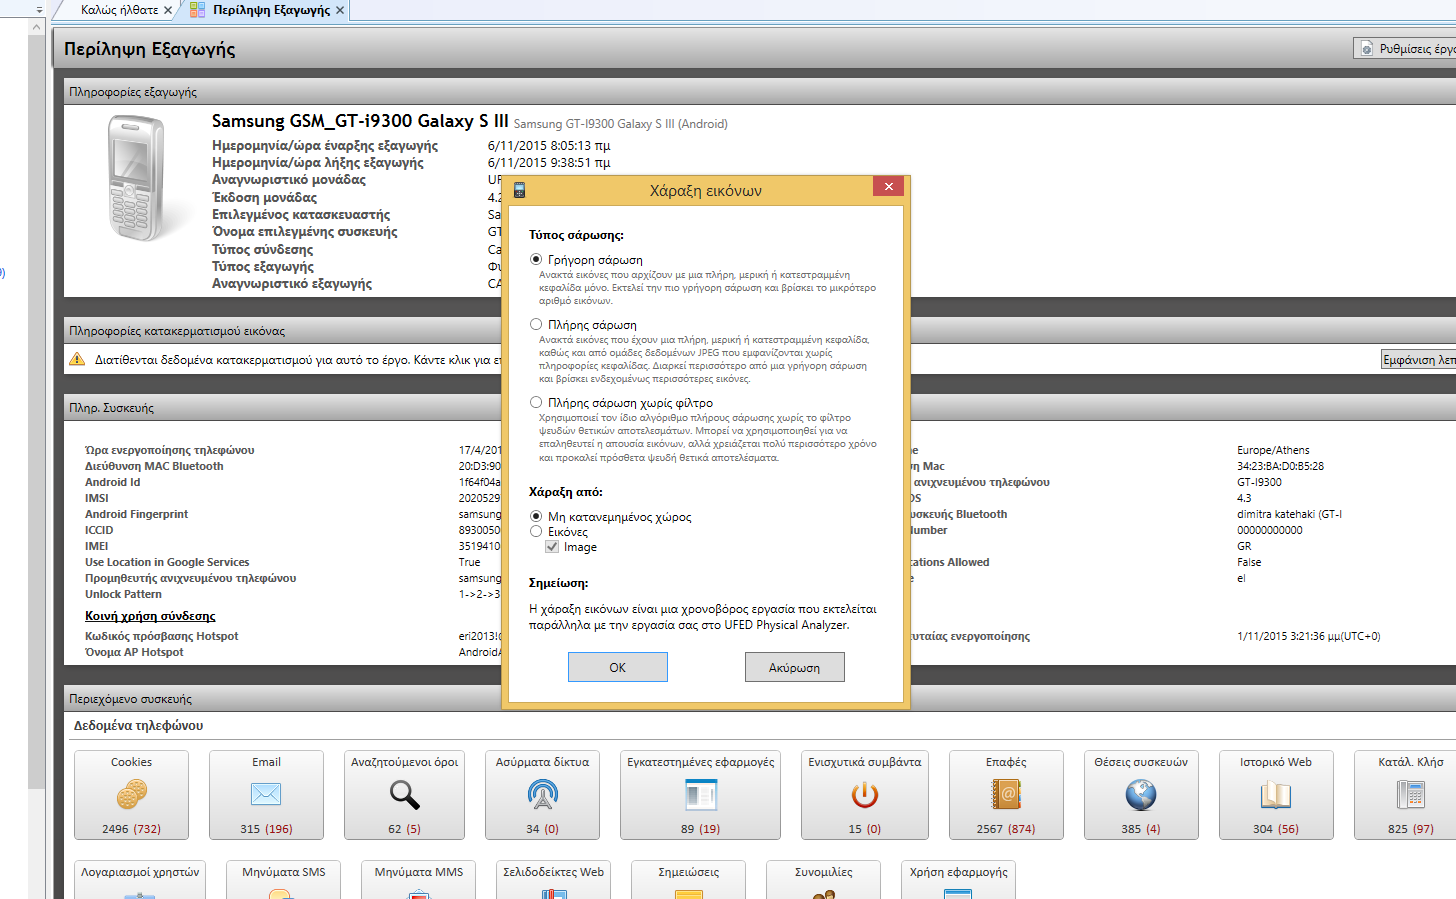Viewport: 1456px width, 899px height.
Task: Open Ρυθμίσεις έργου project settings button
Action: [1405, 48]
